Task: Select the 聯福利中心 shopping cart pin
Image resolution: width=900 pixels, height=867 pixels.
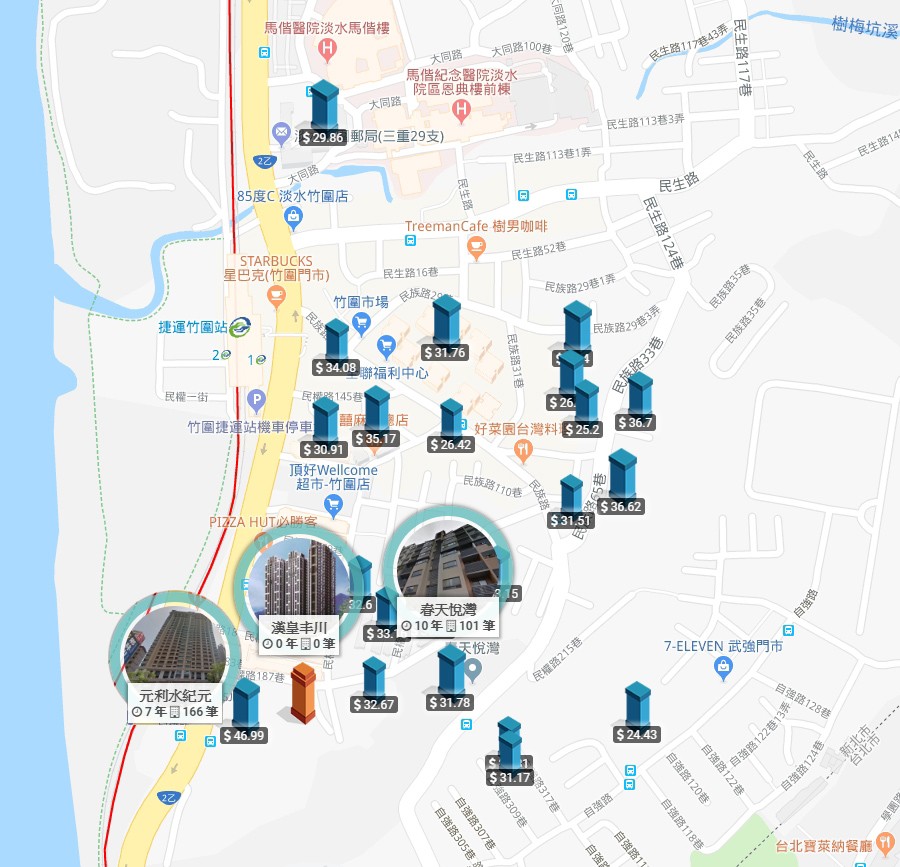Action: click(x=386, y=347)
